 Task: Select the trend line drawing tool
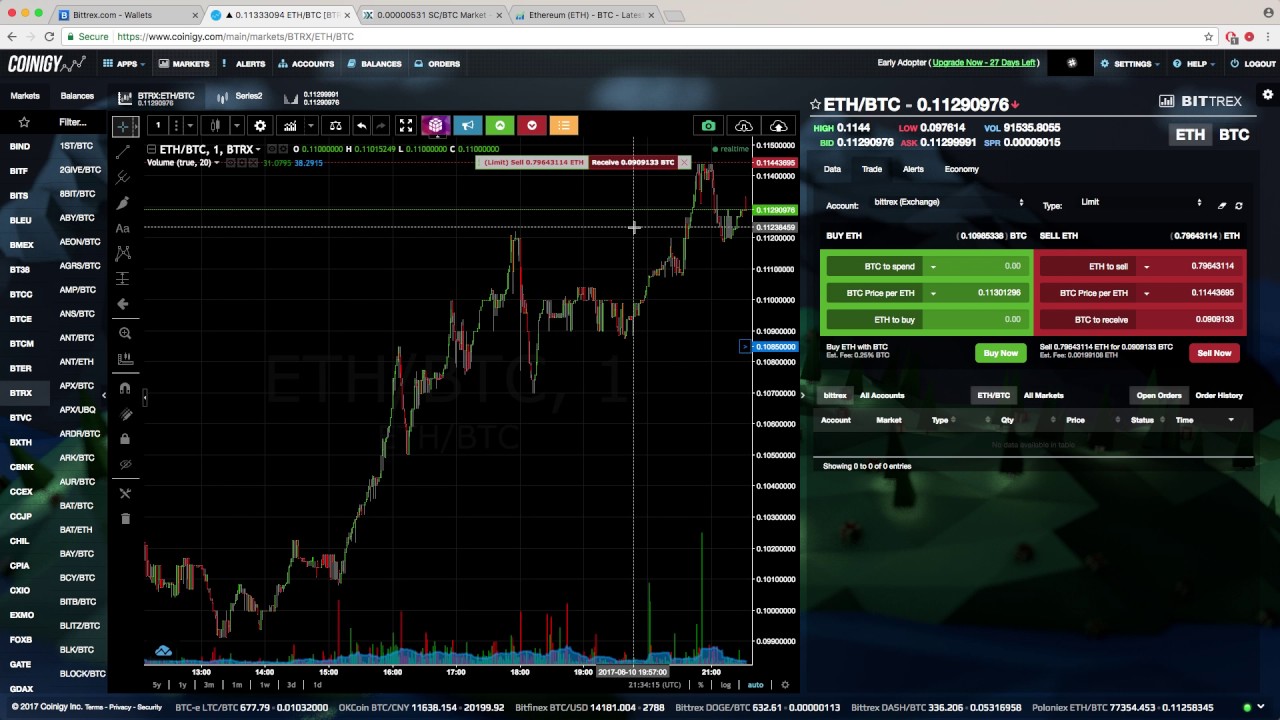(124, 152)
